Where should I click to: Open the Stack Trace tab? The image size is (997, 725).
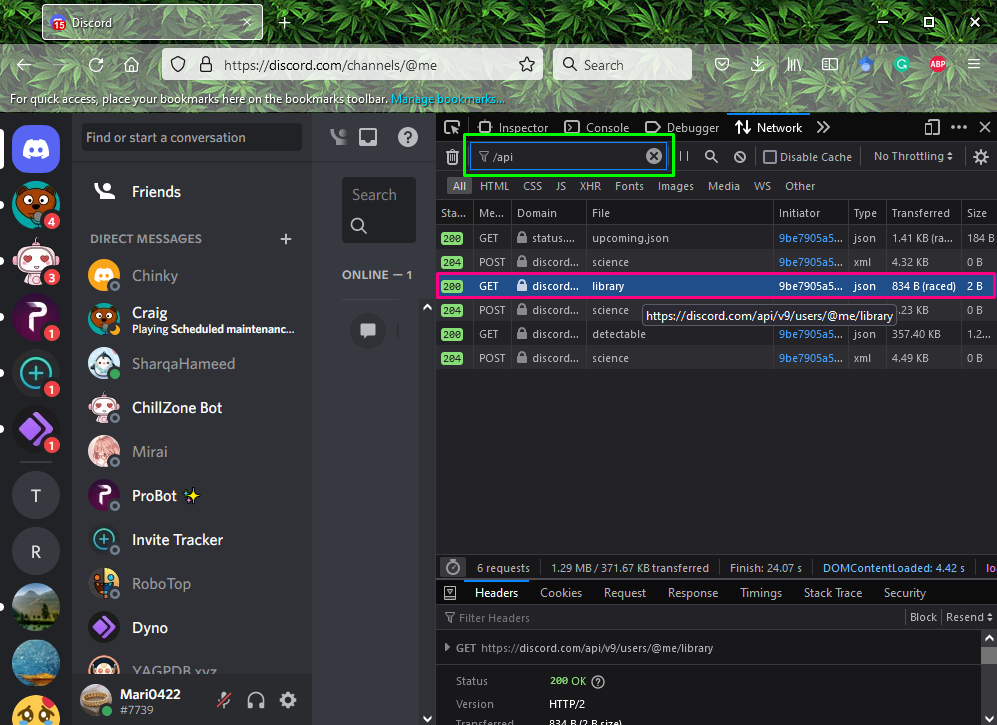pyautogui.click(x=832, y=593)
